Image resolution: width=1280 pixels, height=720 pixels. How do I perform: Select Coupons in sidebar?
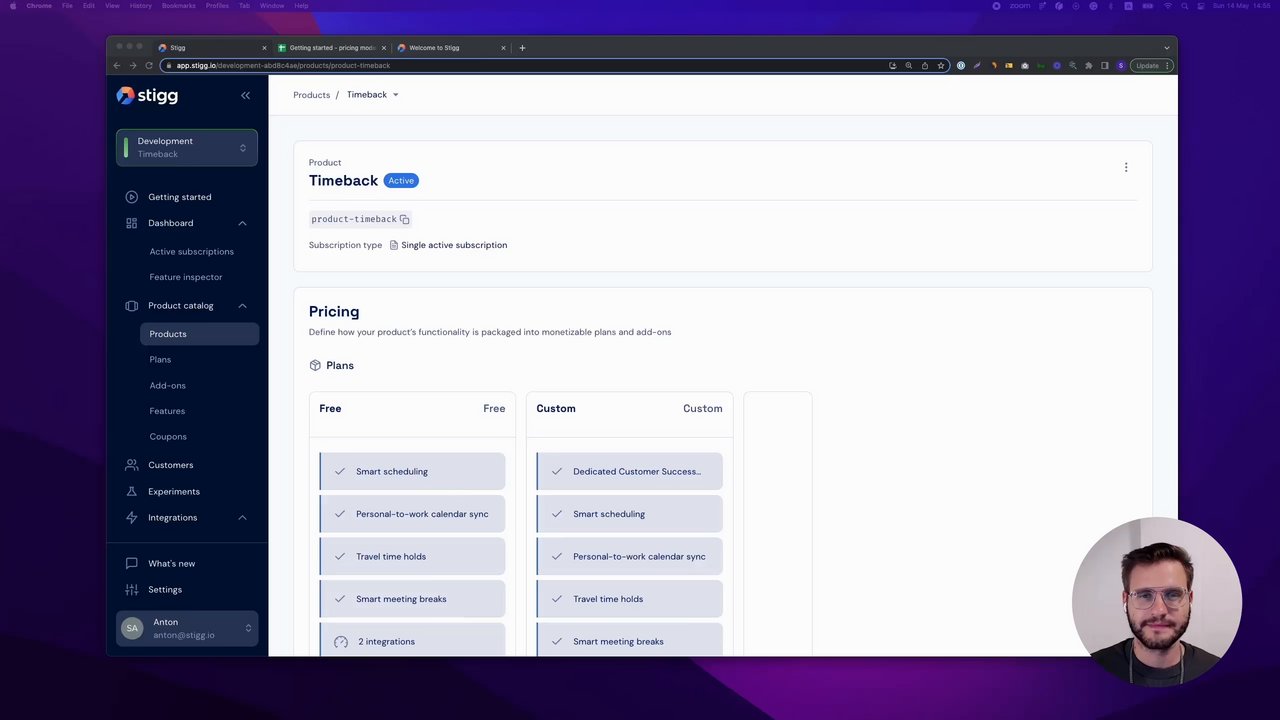coord(168,437)
